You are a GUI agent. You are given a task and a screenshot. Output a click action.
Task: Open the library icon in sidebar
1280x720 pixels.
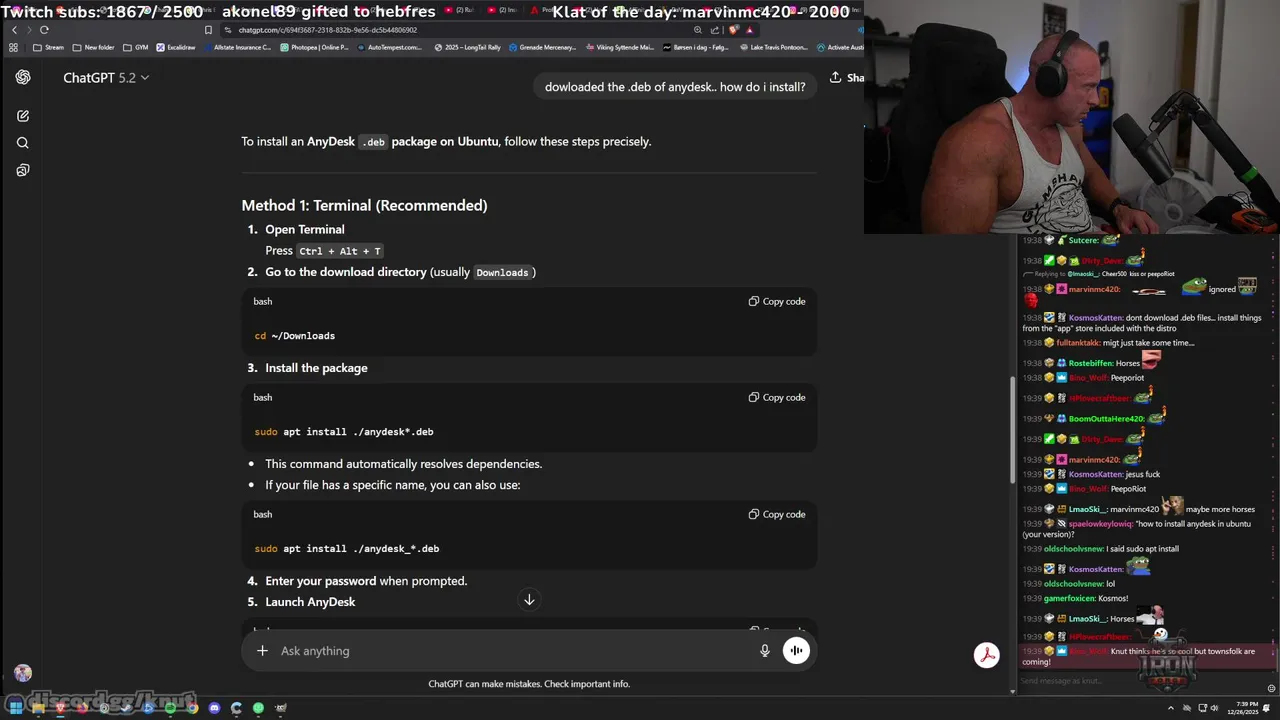click(23, 170)
